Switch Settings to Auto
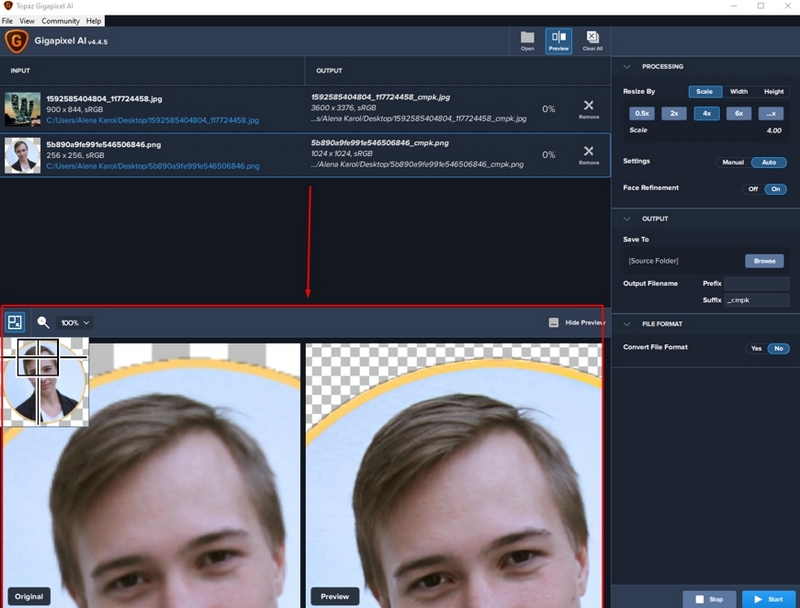The image size is (800, 608). pos(769,162)
